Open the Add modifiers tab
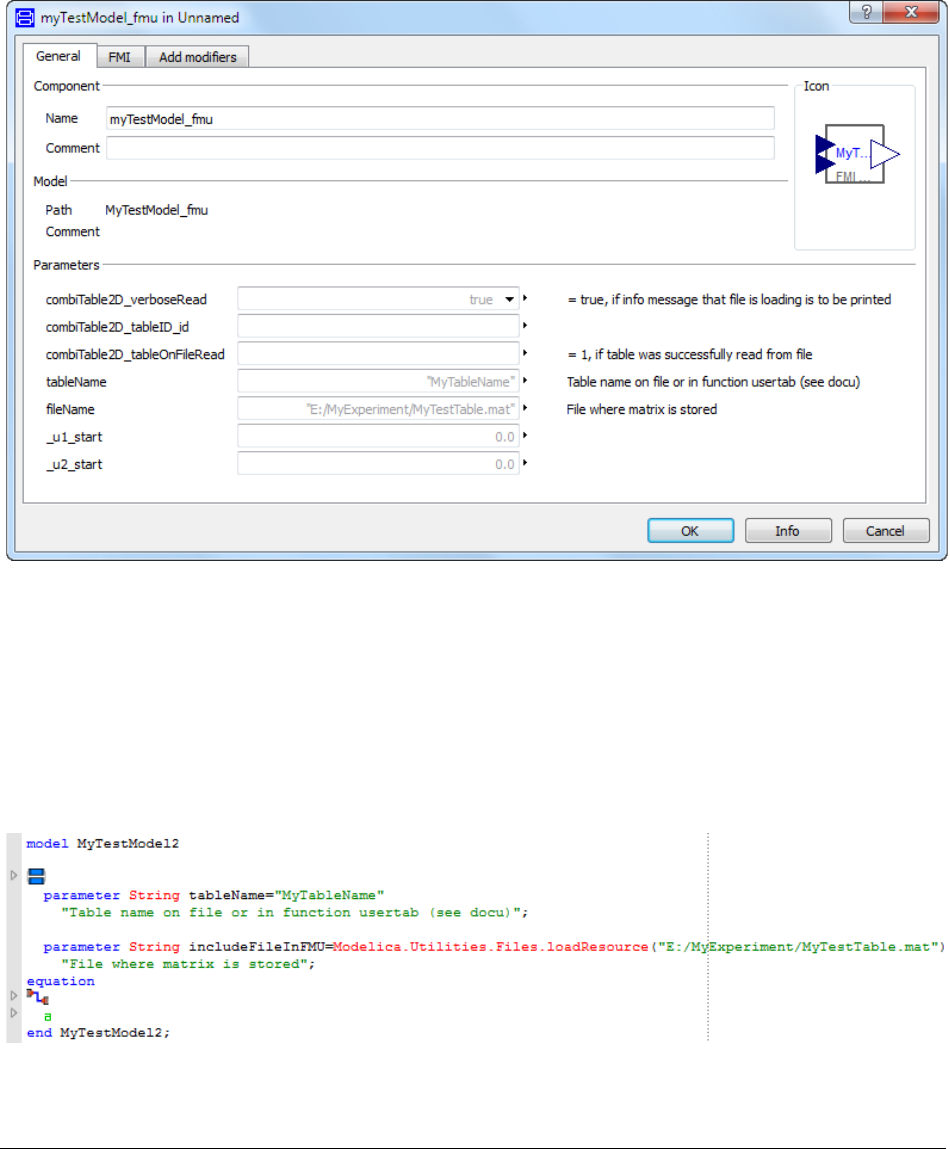The width and height of the screenshot is (950, 1149). (197, 57)
